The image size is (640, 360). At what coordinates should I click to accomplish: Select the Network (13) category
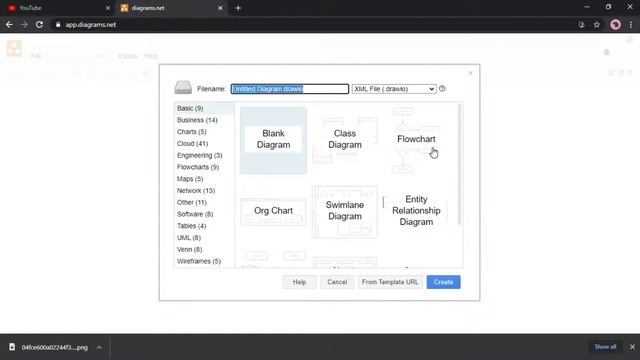click(204, 191)
